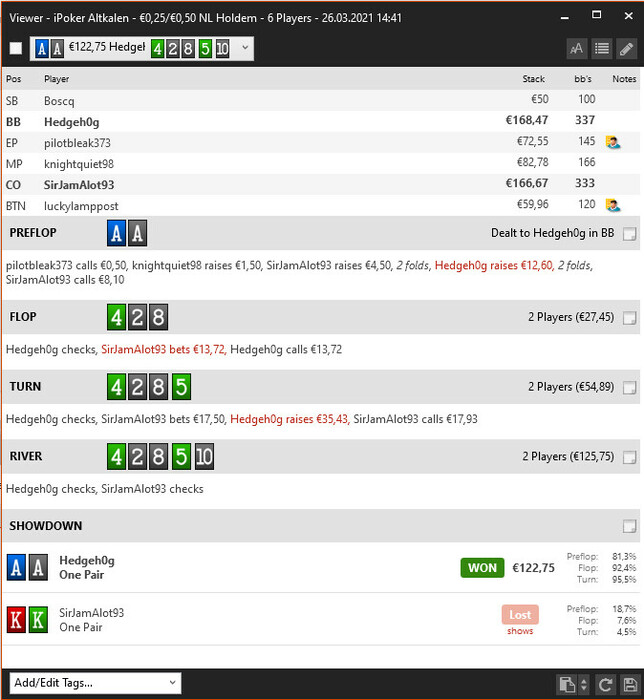644x700 pixels.
Task: Click the 'Hedgeh0g raises €35,43' action text
Action: [x=290, y=419]
